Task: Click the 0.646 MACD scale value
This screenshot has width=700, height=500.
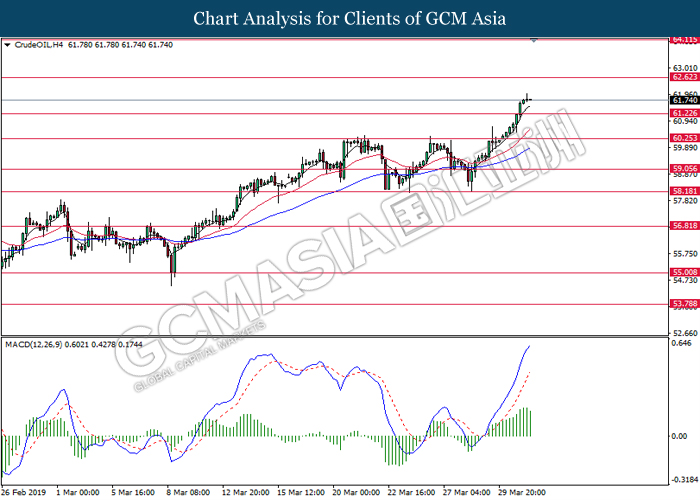Action: point(681,343)
